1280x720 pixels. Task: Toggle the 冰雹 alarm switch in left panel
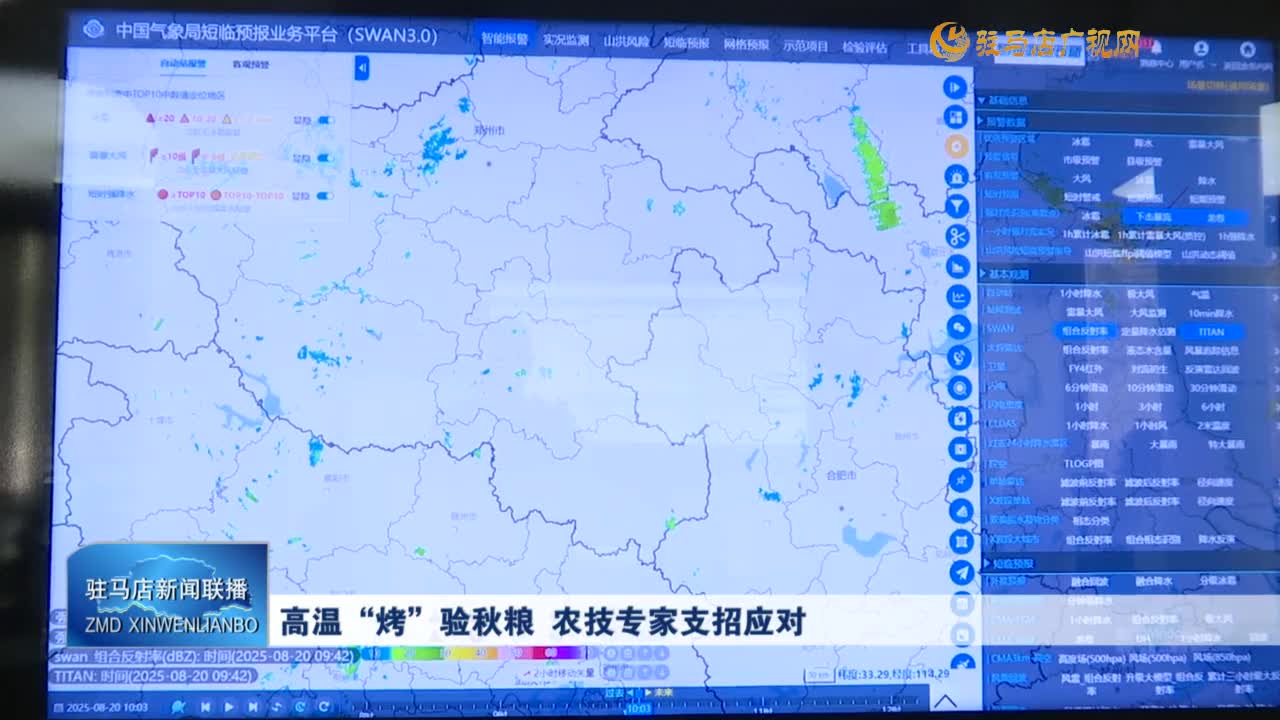coord(326,120)
